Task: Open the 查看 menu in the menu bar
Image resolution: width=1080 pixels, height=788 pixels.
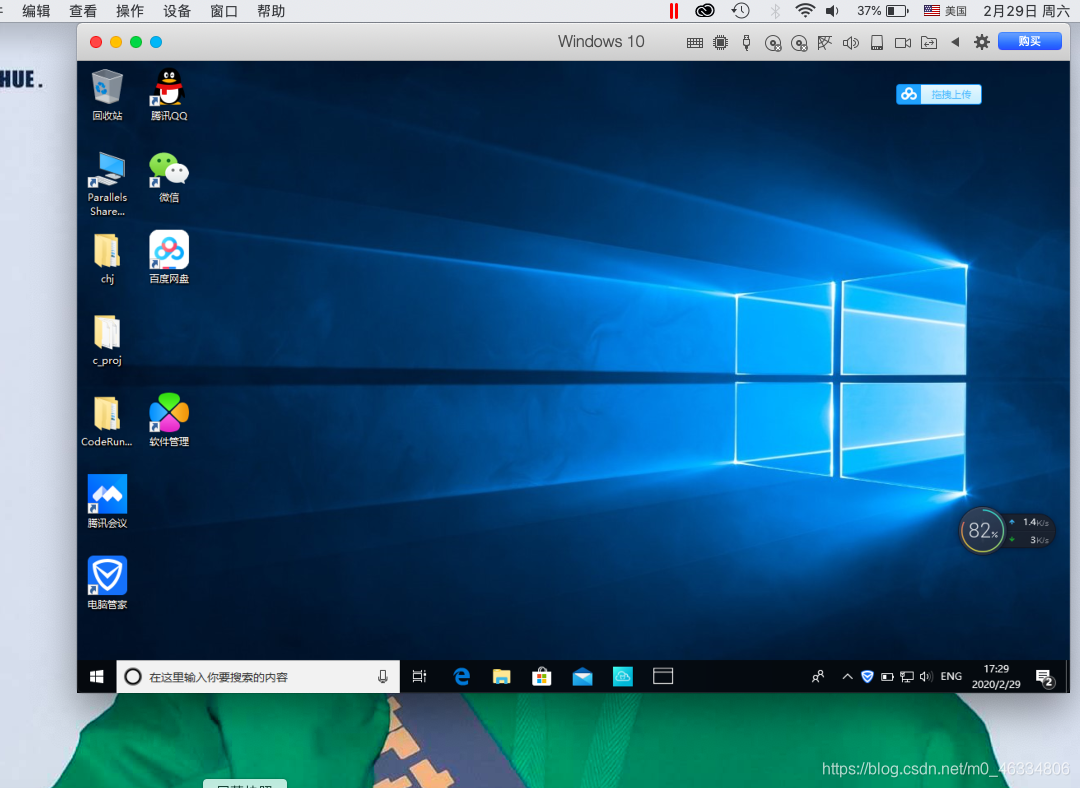Action: coord(83,11)
